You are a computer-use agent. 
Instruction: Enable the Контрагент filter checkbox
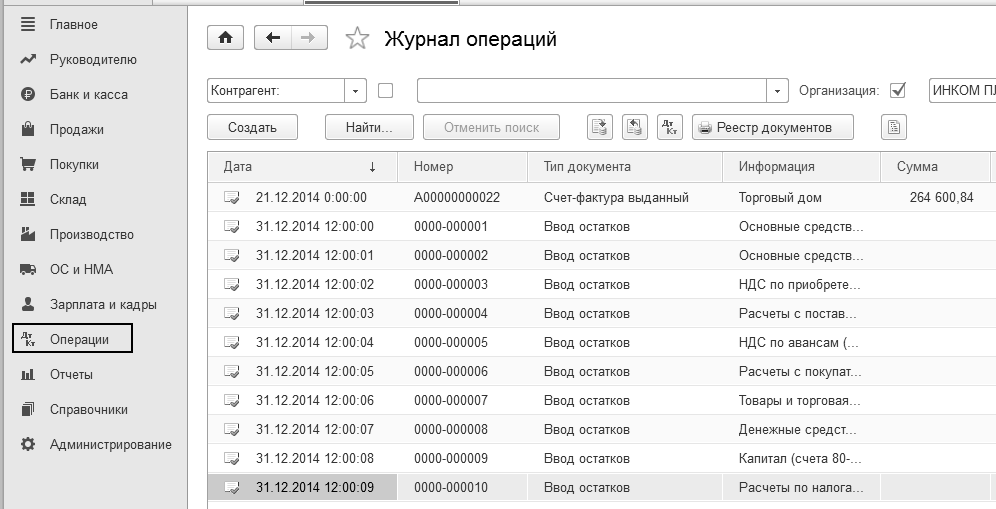pos(385,90)
